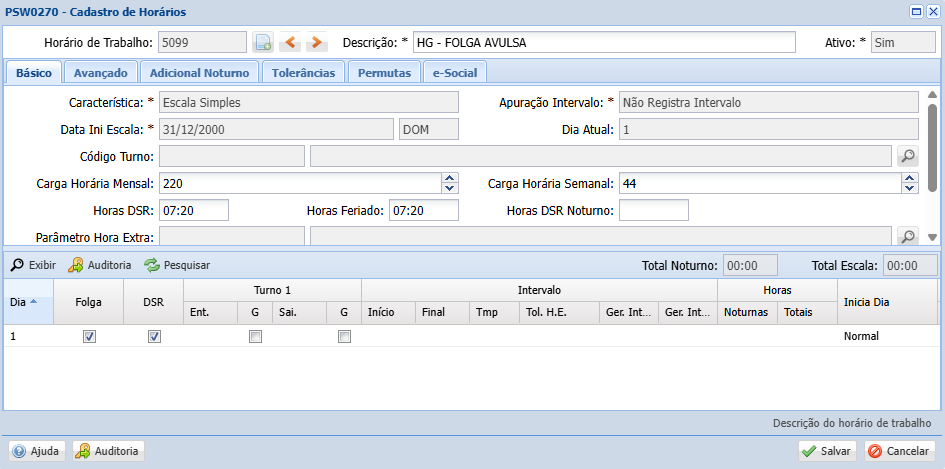Click the Ajuda button
Viewport: 945px width, 469px height.
(x=37, y=451)
